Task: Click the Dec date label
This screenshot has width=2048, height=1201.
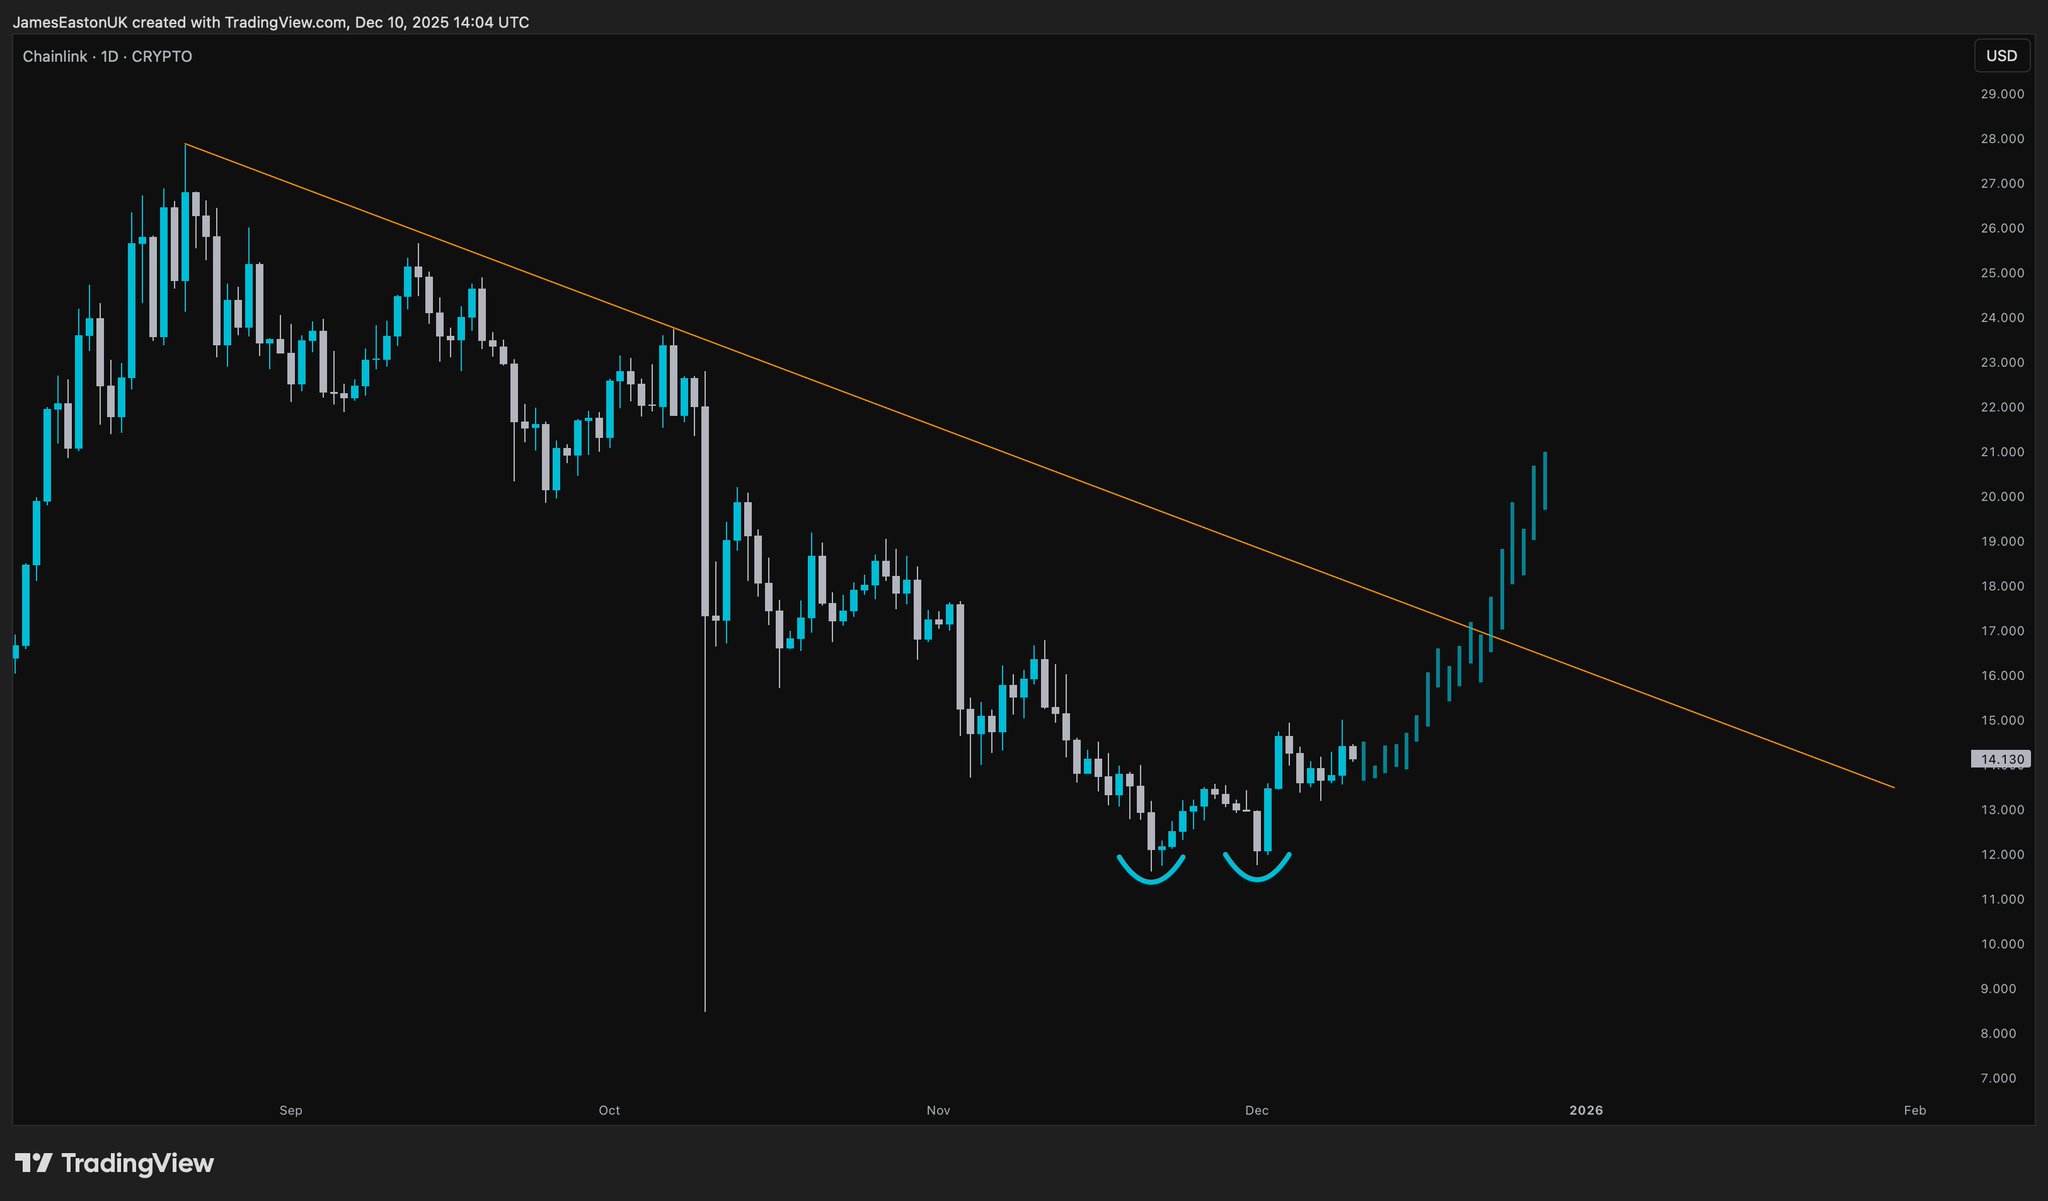Action: coord(1256,1110)
